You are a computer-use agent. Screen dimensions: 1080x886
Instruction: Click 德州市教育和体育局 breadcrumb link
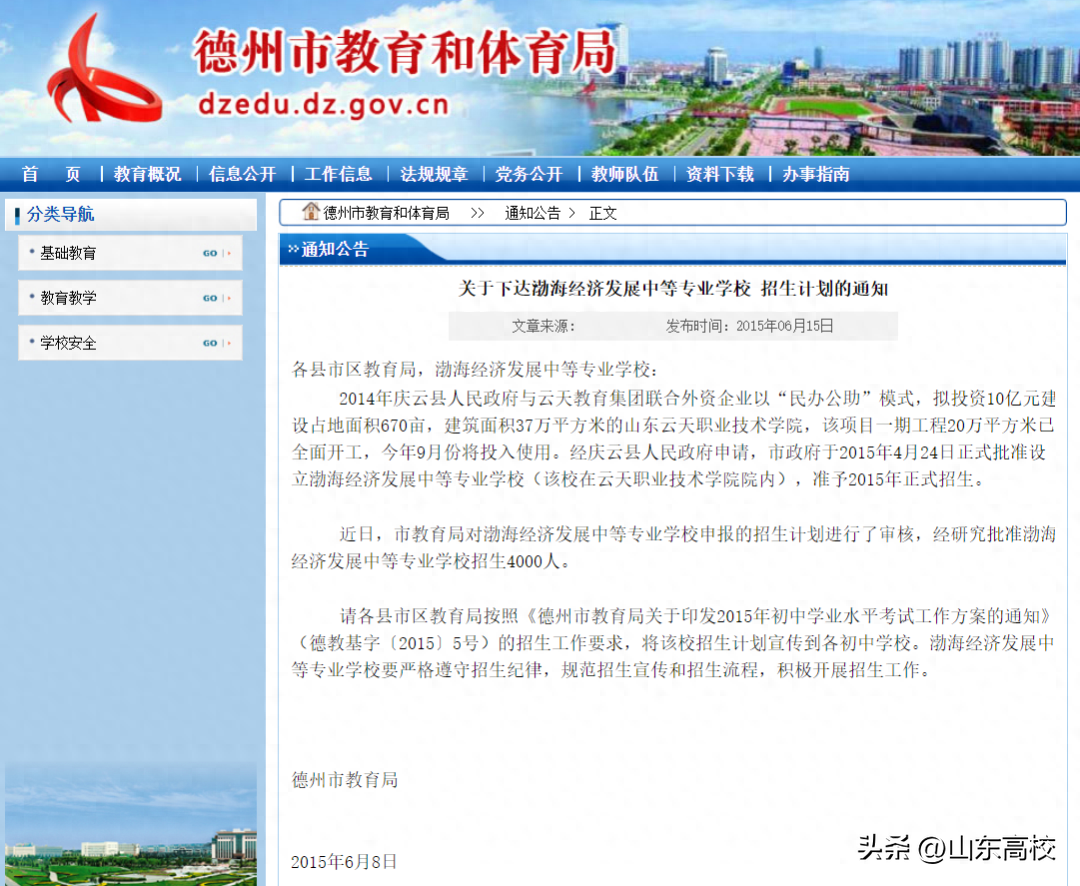coord(386,213)
